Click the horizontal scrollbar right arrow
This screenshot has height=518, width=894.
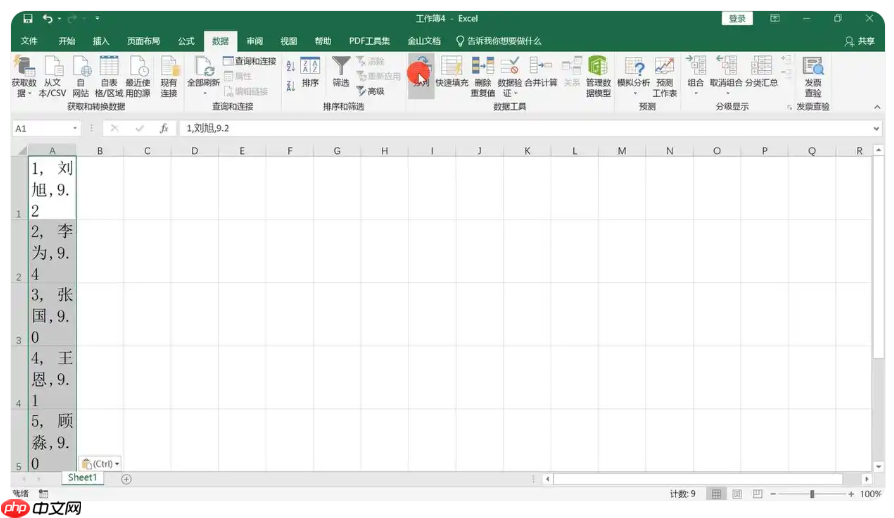tap(867, 479)
